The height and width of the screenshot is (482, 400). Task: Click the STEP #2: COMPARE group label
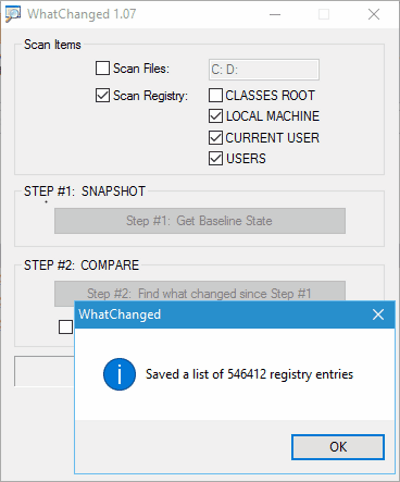(81, 265)
